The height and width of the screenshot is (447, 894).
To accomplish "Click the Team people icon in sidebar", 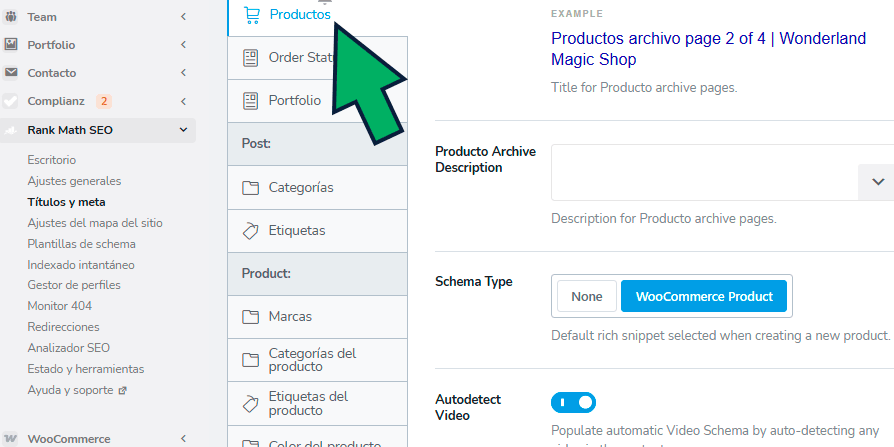I will tap(10, 17).
